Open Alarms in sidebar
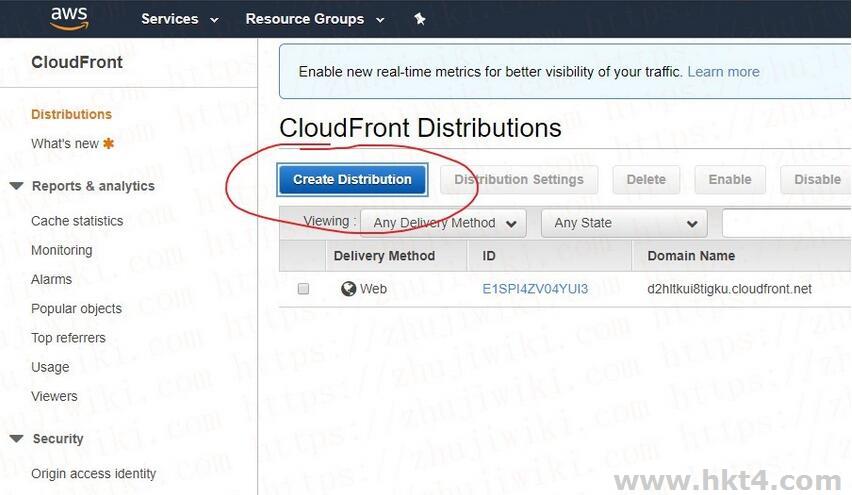Viewport: 852px width, 495px height. [x=51, y=279]
